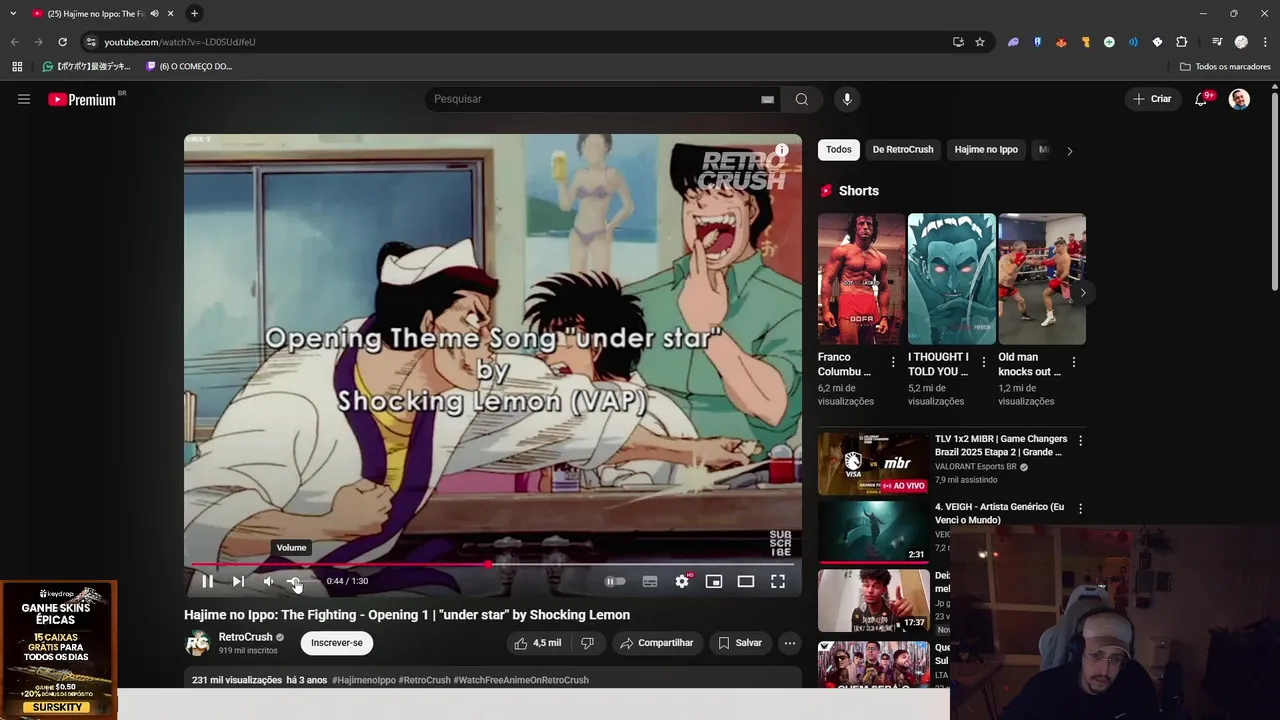Open options for VEIGH Artista Genérico video
Screen dimensions: 1280x720
(1080, 508)
